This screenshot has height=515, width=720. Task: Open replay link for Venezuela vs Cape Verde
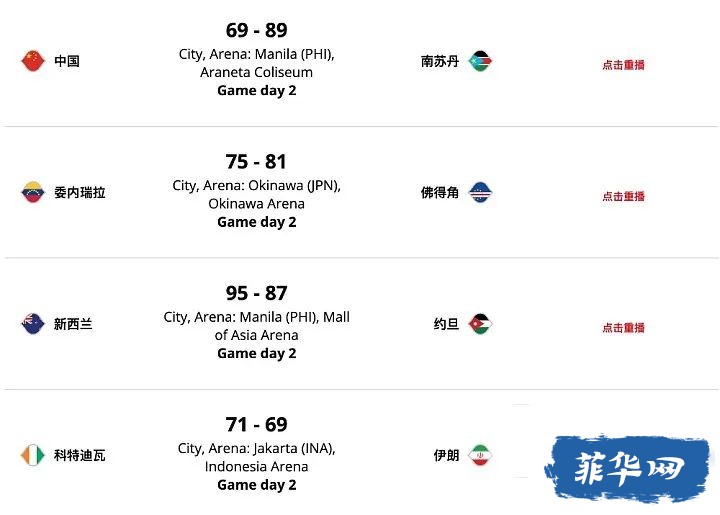(623, 196)
